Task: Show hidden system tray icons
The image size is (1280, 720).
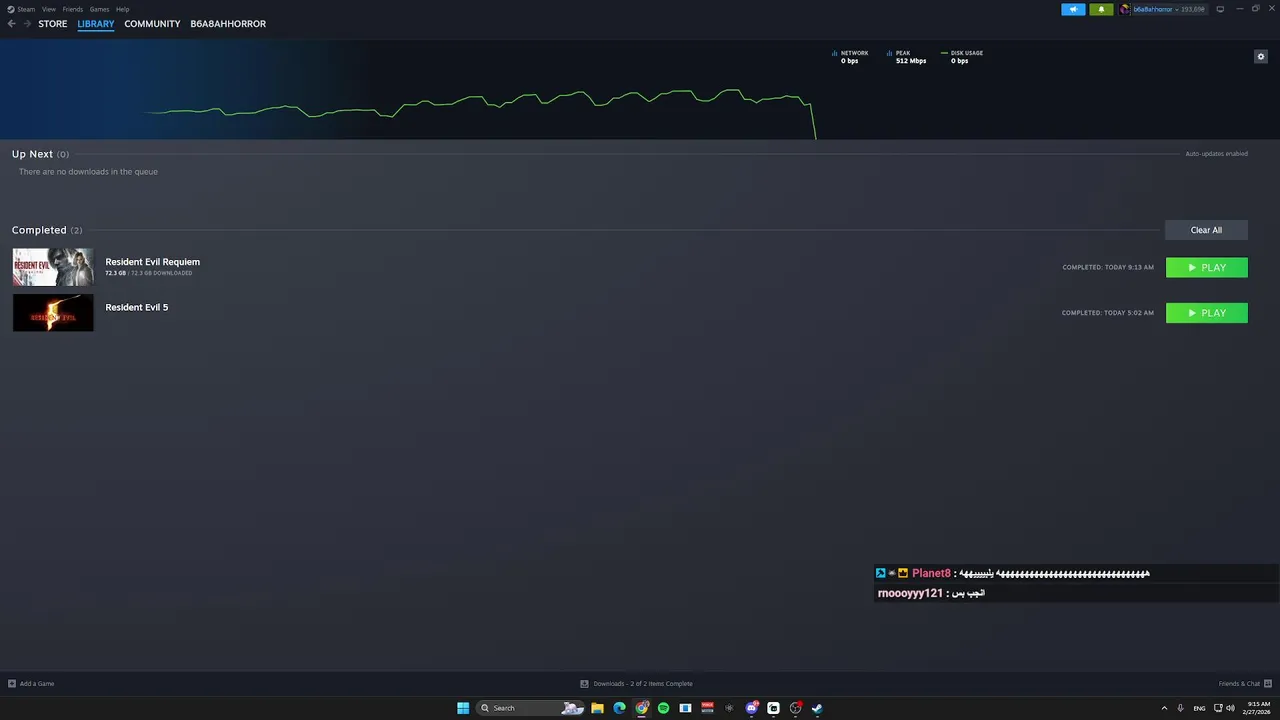Action: pyautogui.click(x=1164, y=708)
